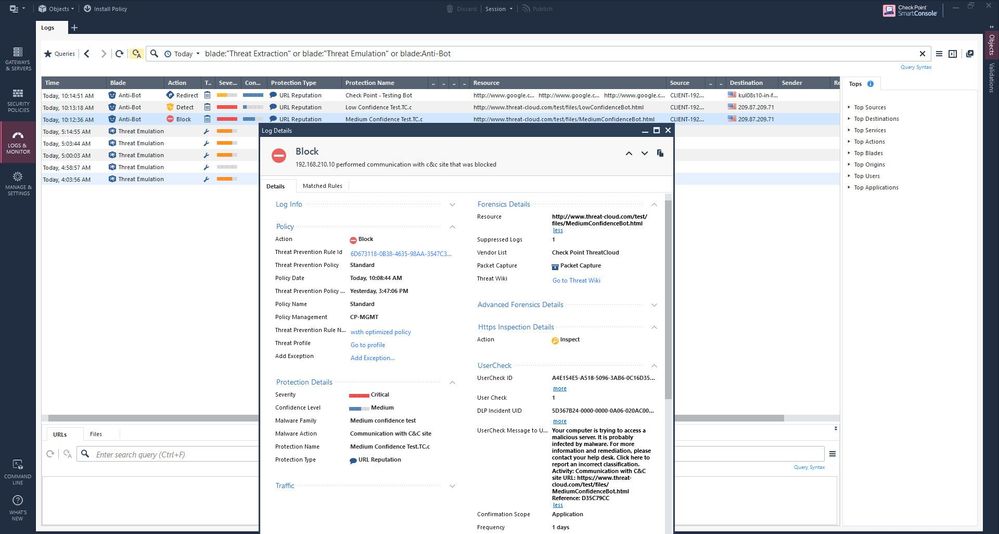
Task: Toggle auto-refresh highlighted icon in toolbar
Action: pos(136,54)
